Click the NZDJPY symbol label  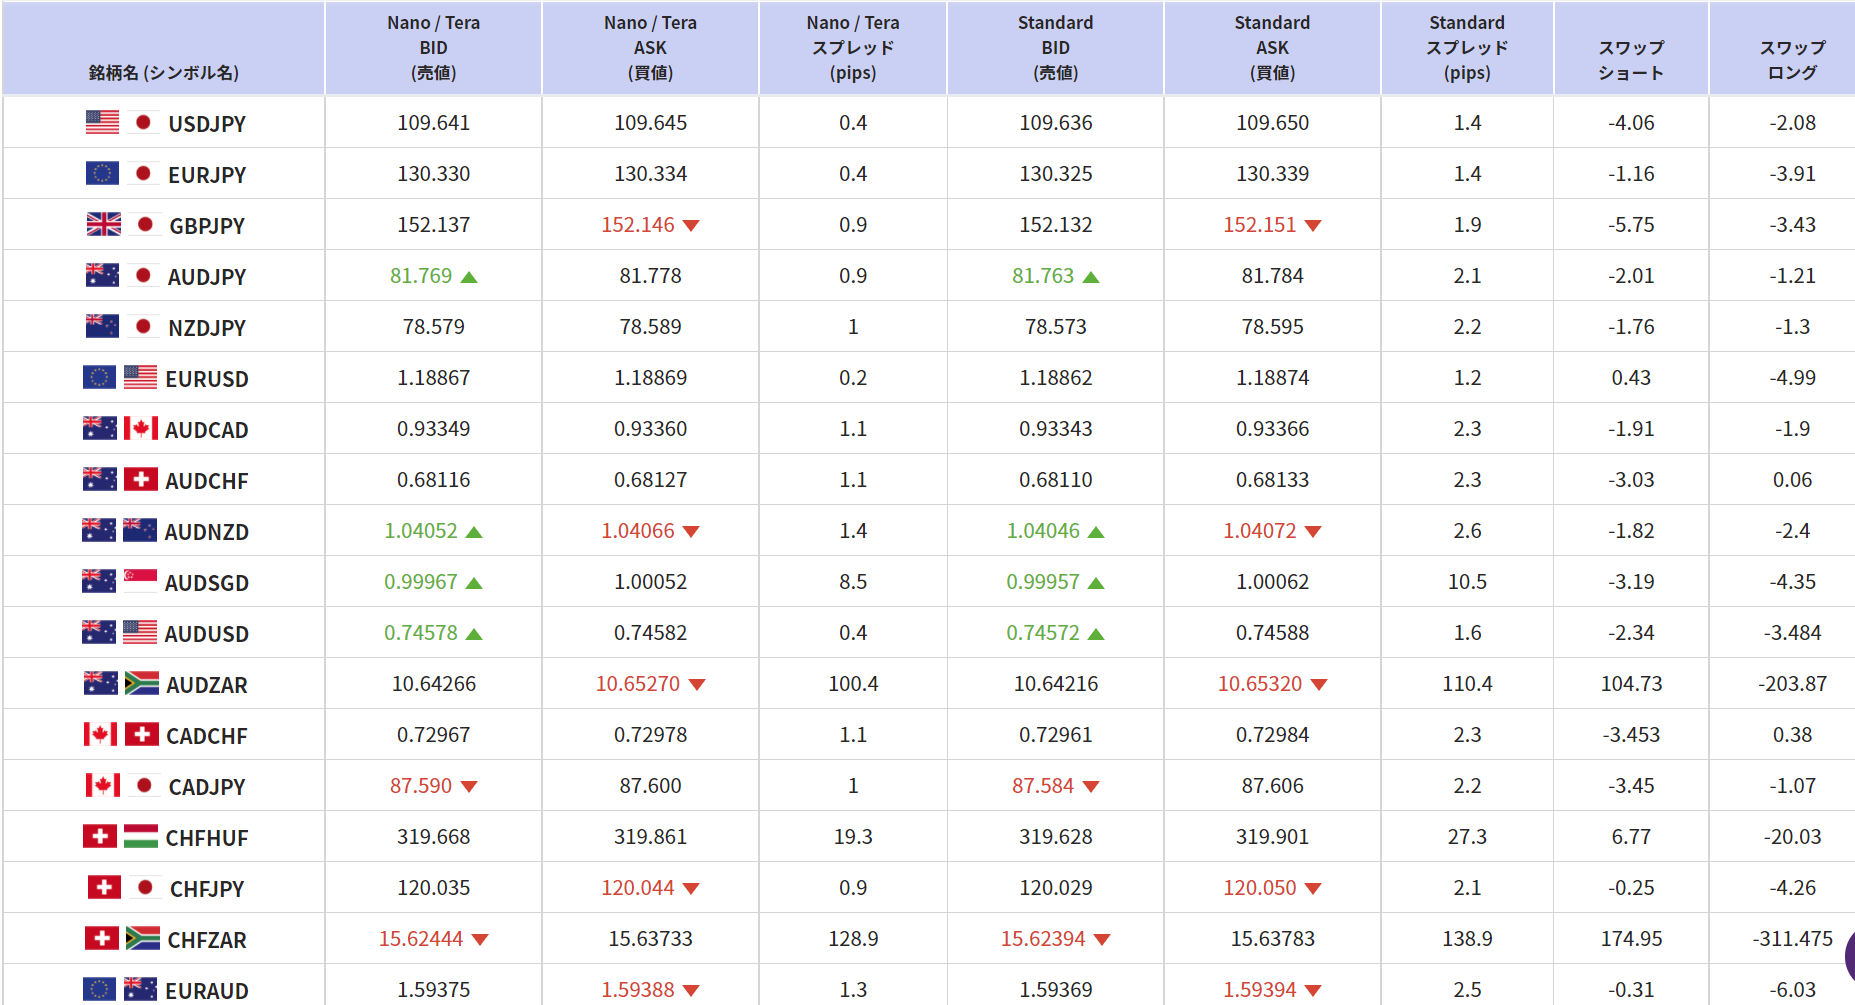point(207,328)
